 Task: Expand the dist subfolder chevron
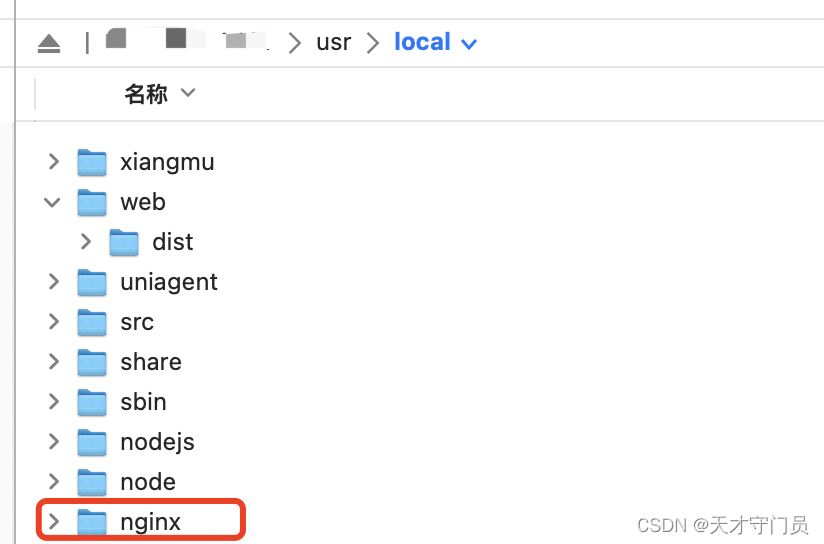tap(86, 242)
